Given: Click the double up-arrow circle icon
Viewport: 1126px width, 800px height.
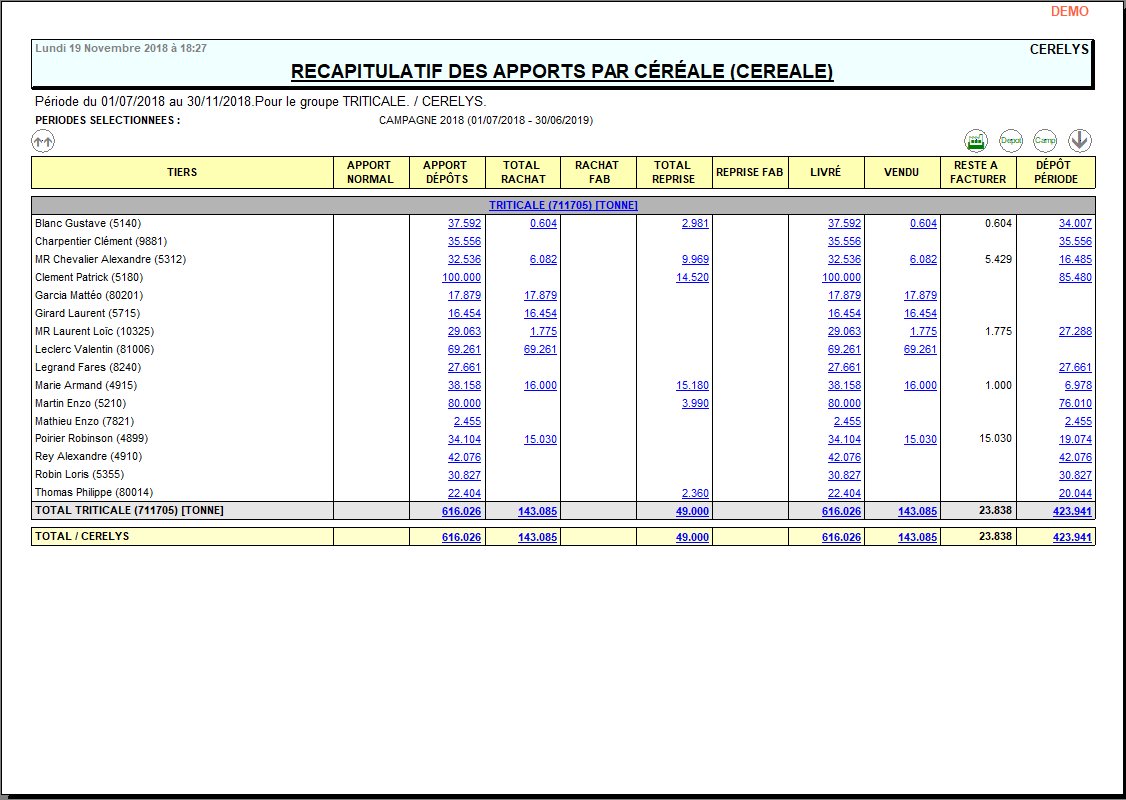Looking at the screenshot, I should coord(43,142).
